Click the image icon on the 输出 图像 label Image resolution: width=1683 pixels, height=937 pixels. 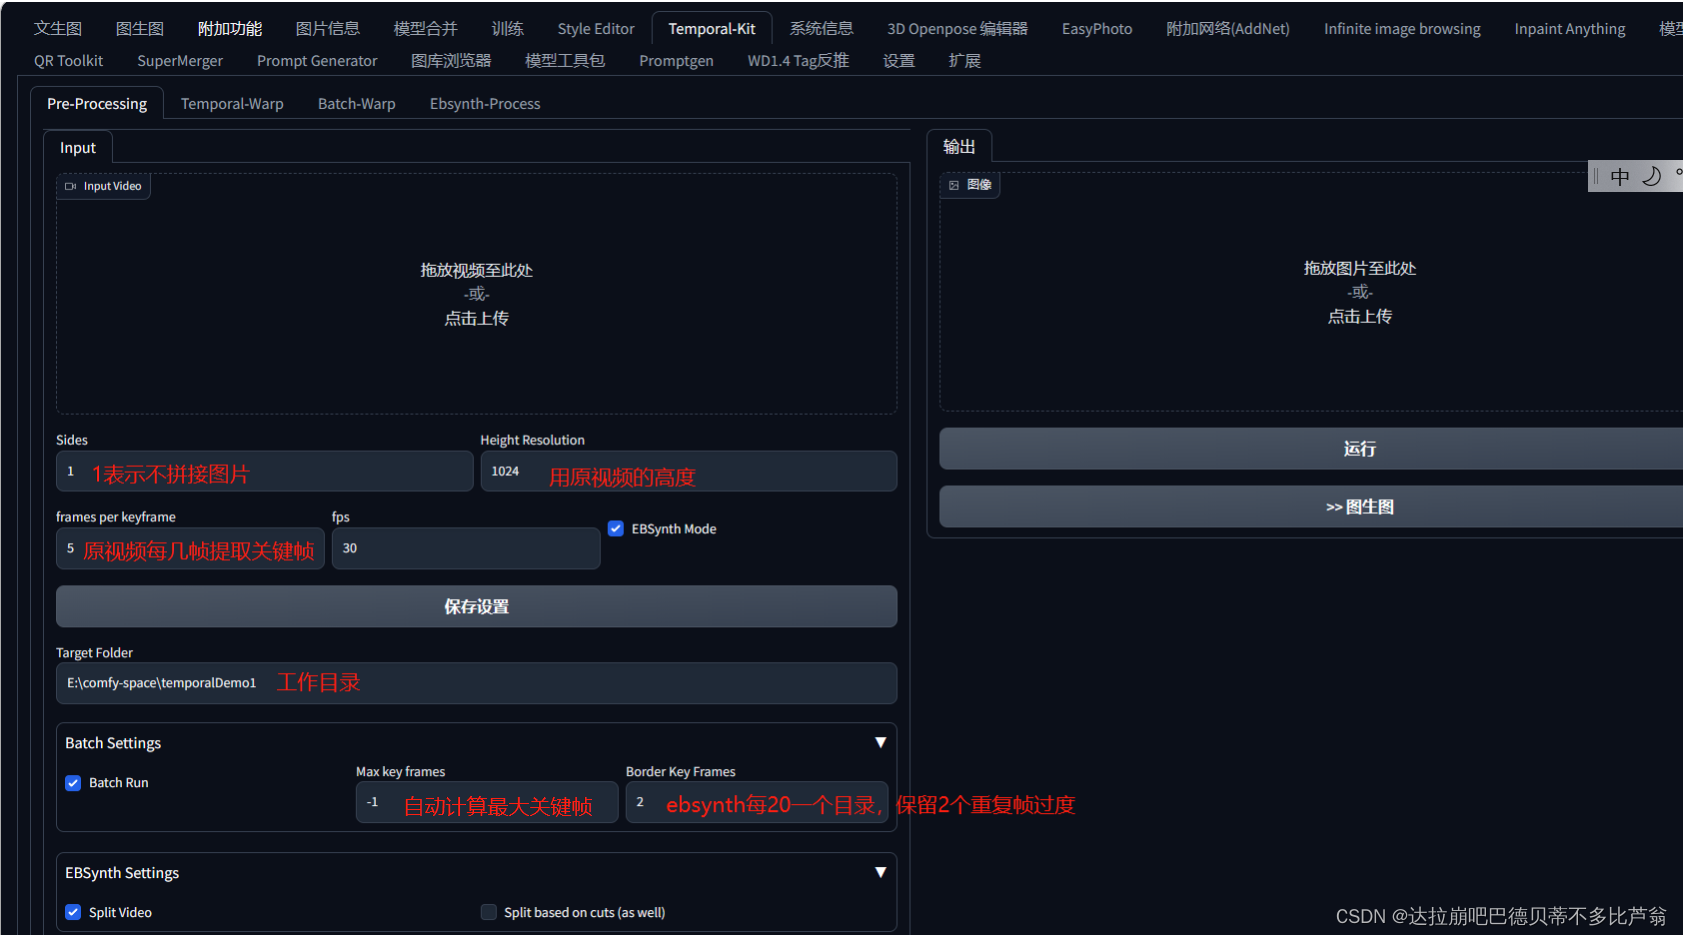[x=954, y=185]
